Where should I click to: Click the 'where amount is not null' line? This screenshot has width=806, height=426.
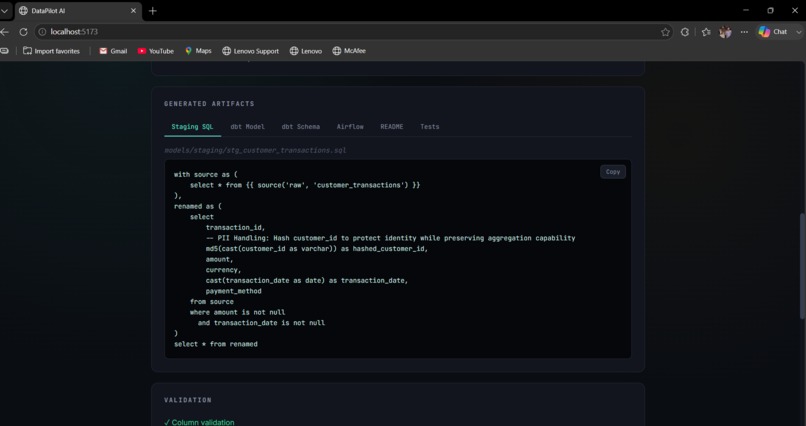tap(237, 312)
